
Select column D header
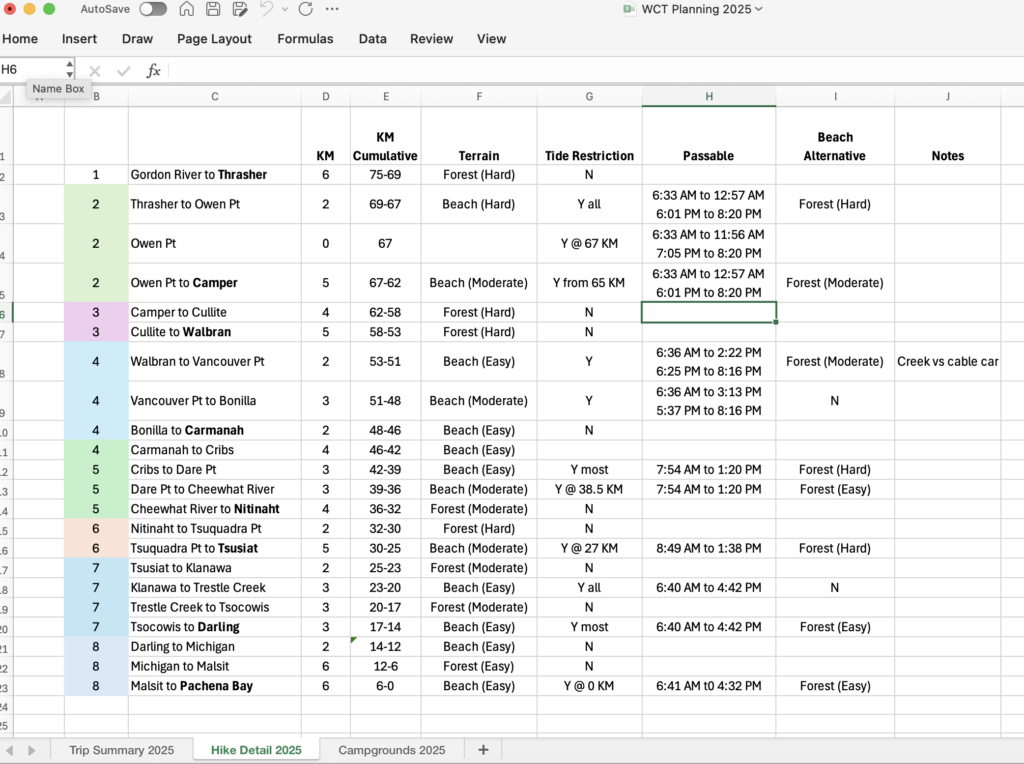click(325, 97)
